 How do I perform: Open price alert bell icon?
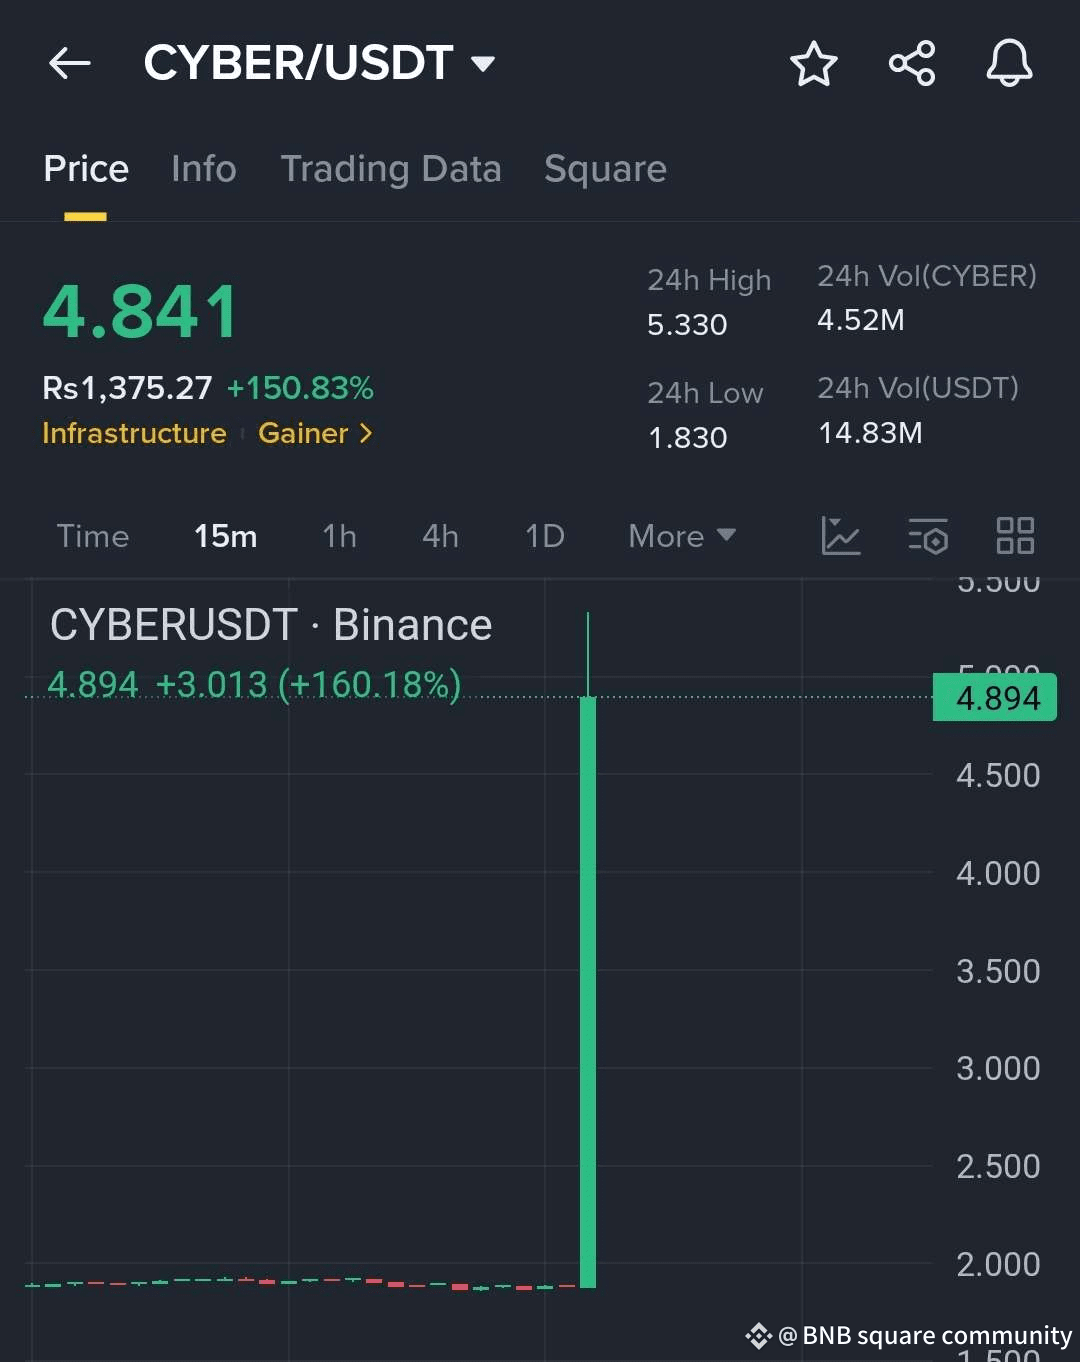point(1009,63)
